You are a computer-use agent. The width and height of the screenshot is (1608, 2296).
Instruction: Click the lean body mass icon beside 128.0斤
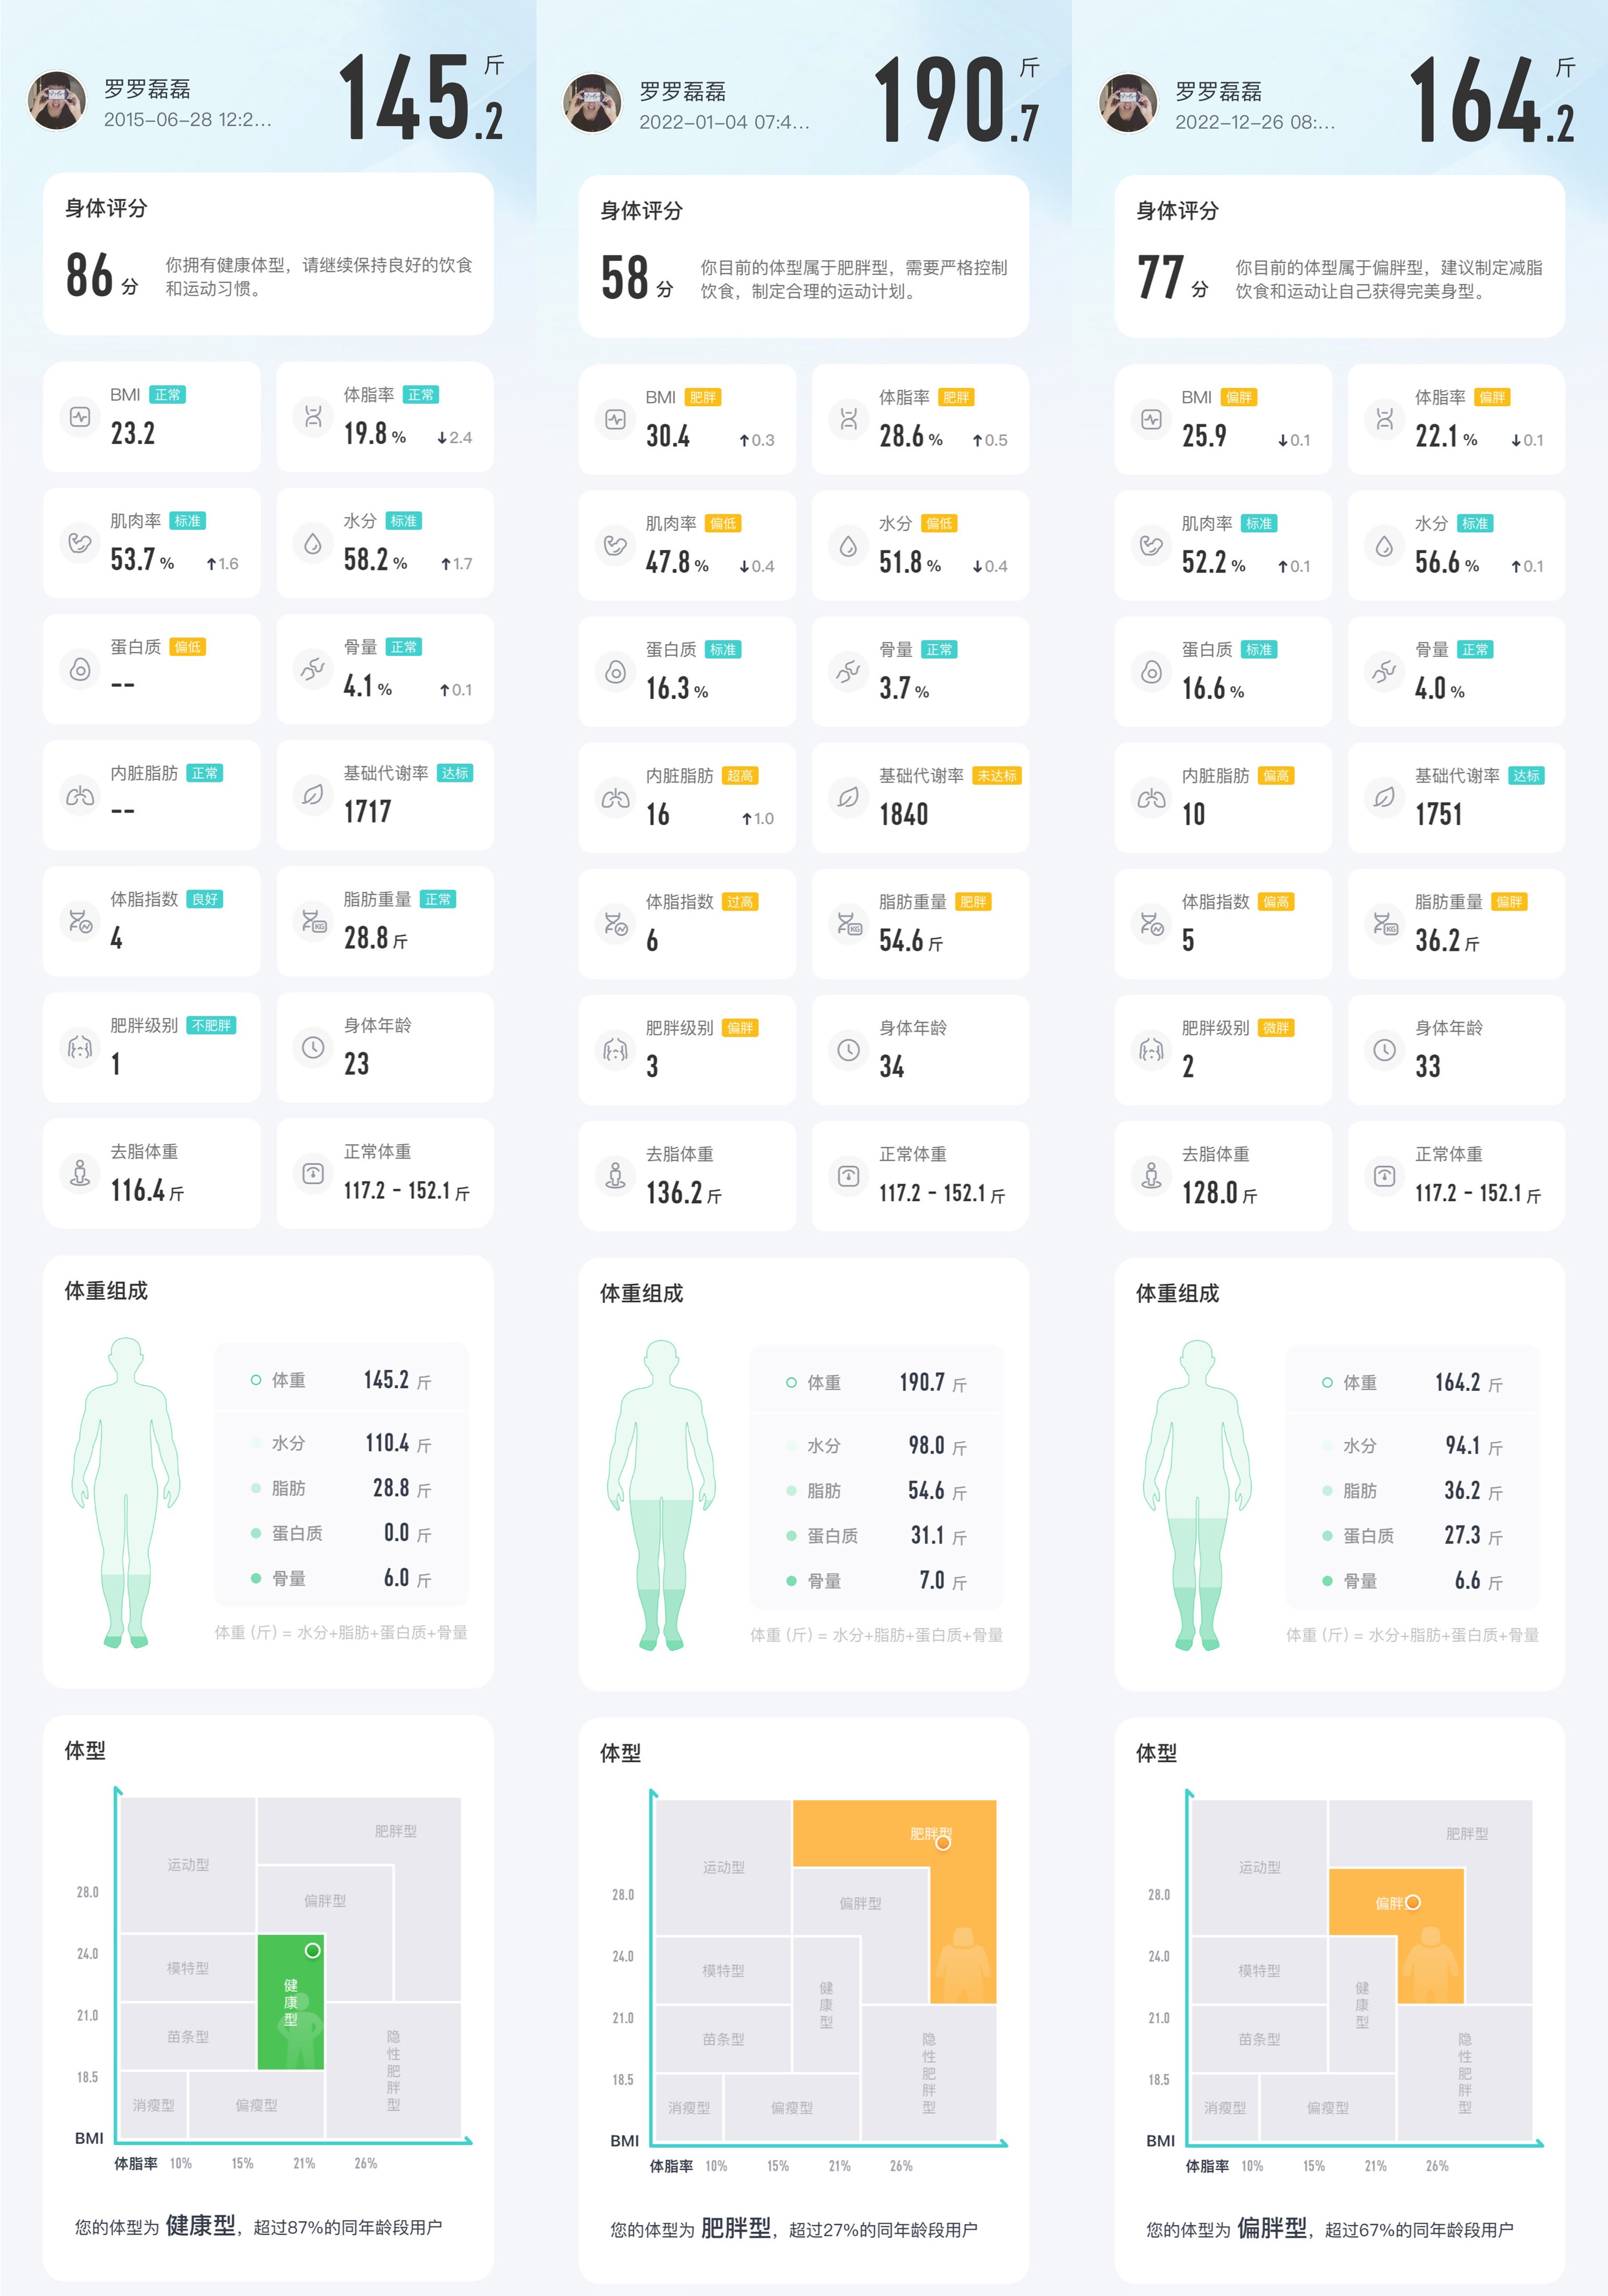[x=1151, y=1176]
